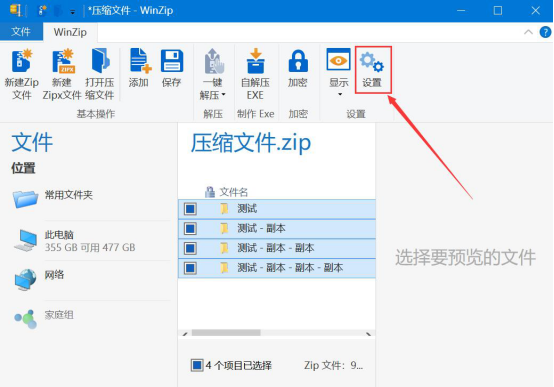Image resolution: width=554 pixels, height=387 pixels.
Task: Click 355 GB 可用 477 GB text
Action: pyautogui.click(x=90, y=247)
